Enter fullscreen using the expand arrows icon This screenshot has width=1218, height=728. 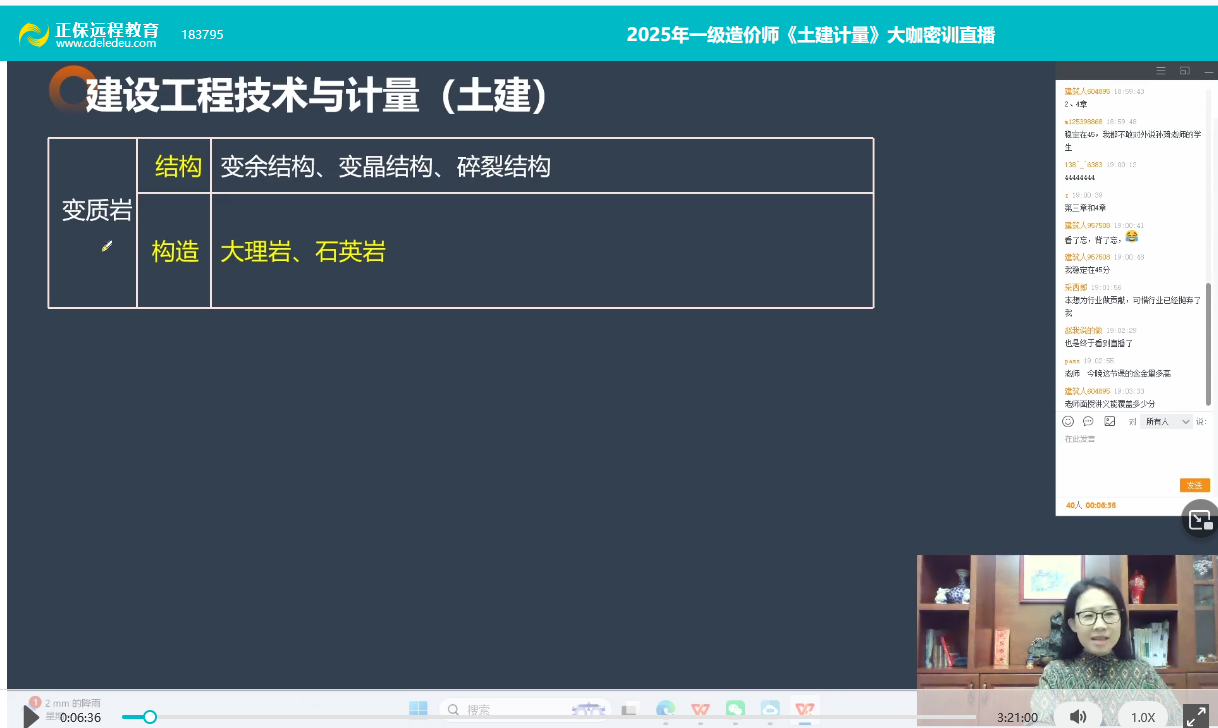coord(1195,716)
